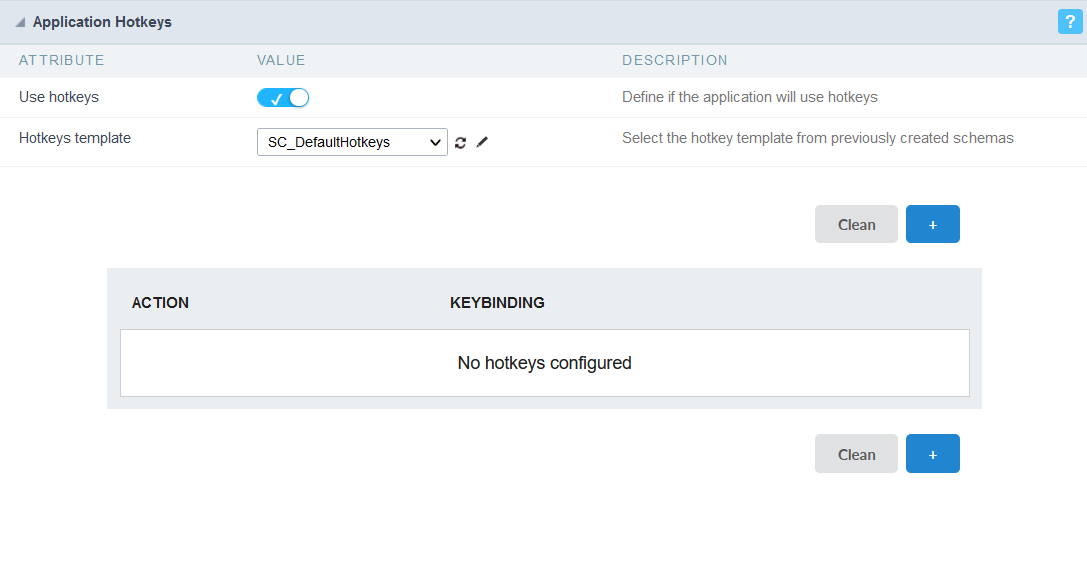Select the 'No hotkeys configured' empty row
The width and height of the screenshot is (1087, 561).
(x=544, y=363)
